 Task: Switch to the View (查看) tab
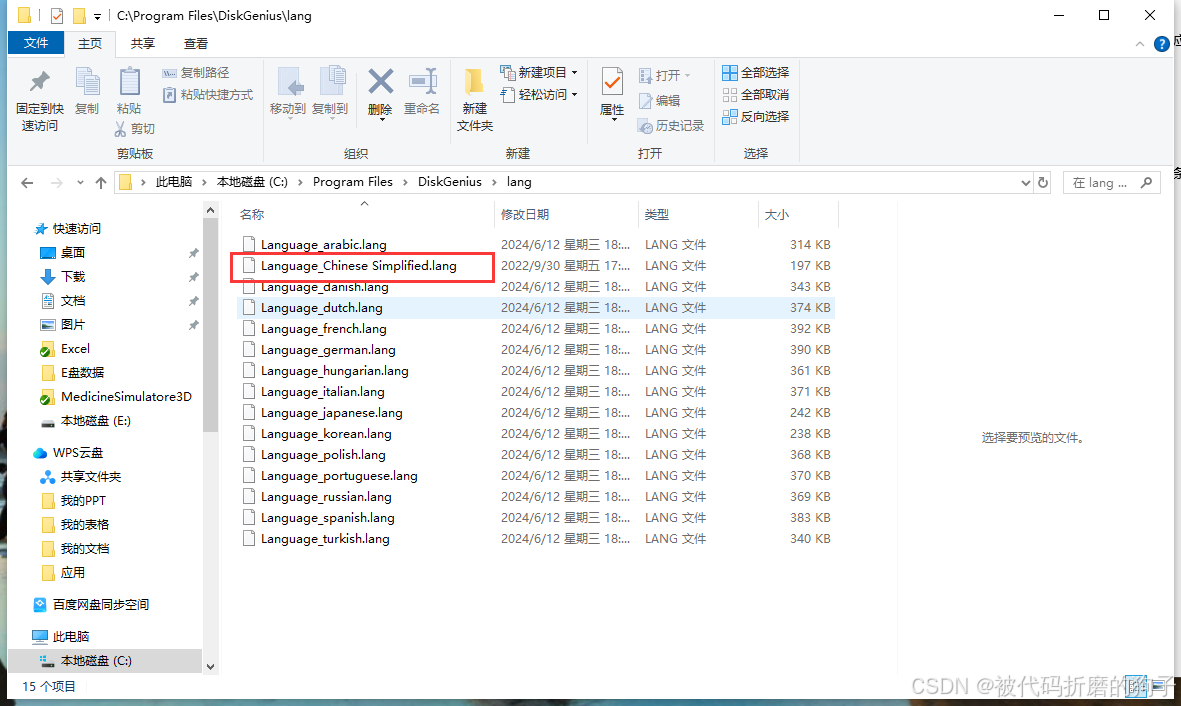[x=195, y=44]
